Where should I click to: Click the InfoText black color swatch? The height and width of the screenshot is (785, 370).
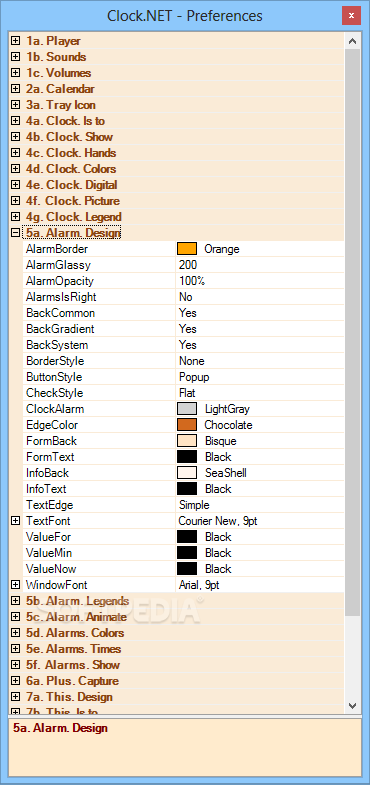point(187,489)
